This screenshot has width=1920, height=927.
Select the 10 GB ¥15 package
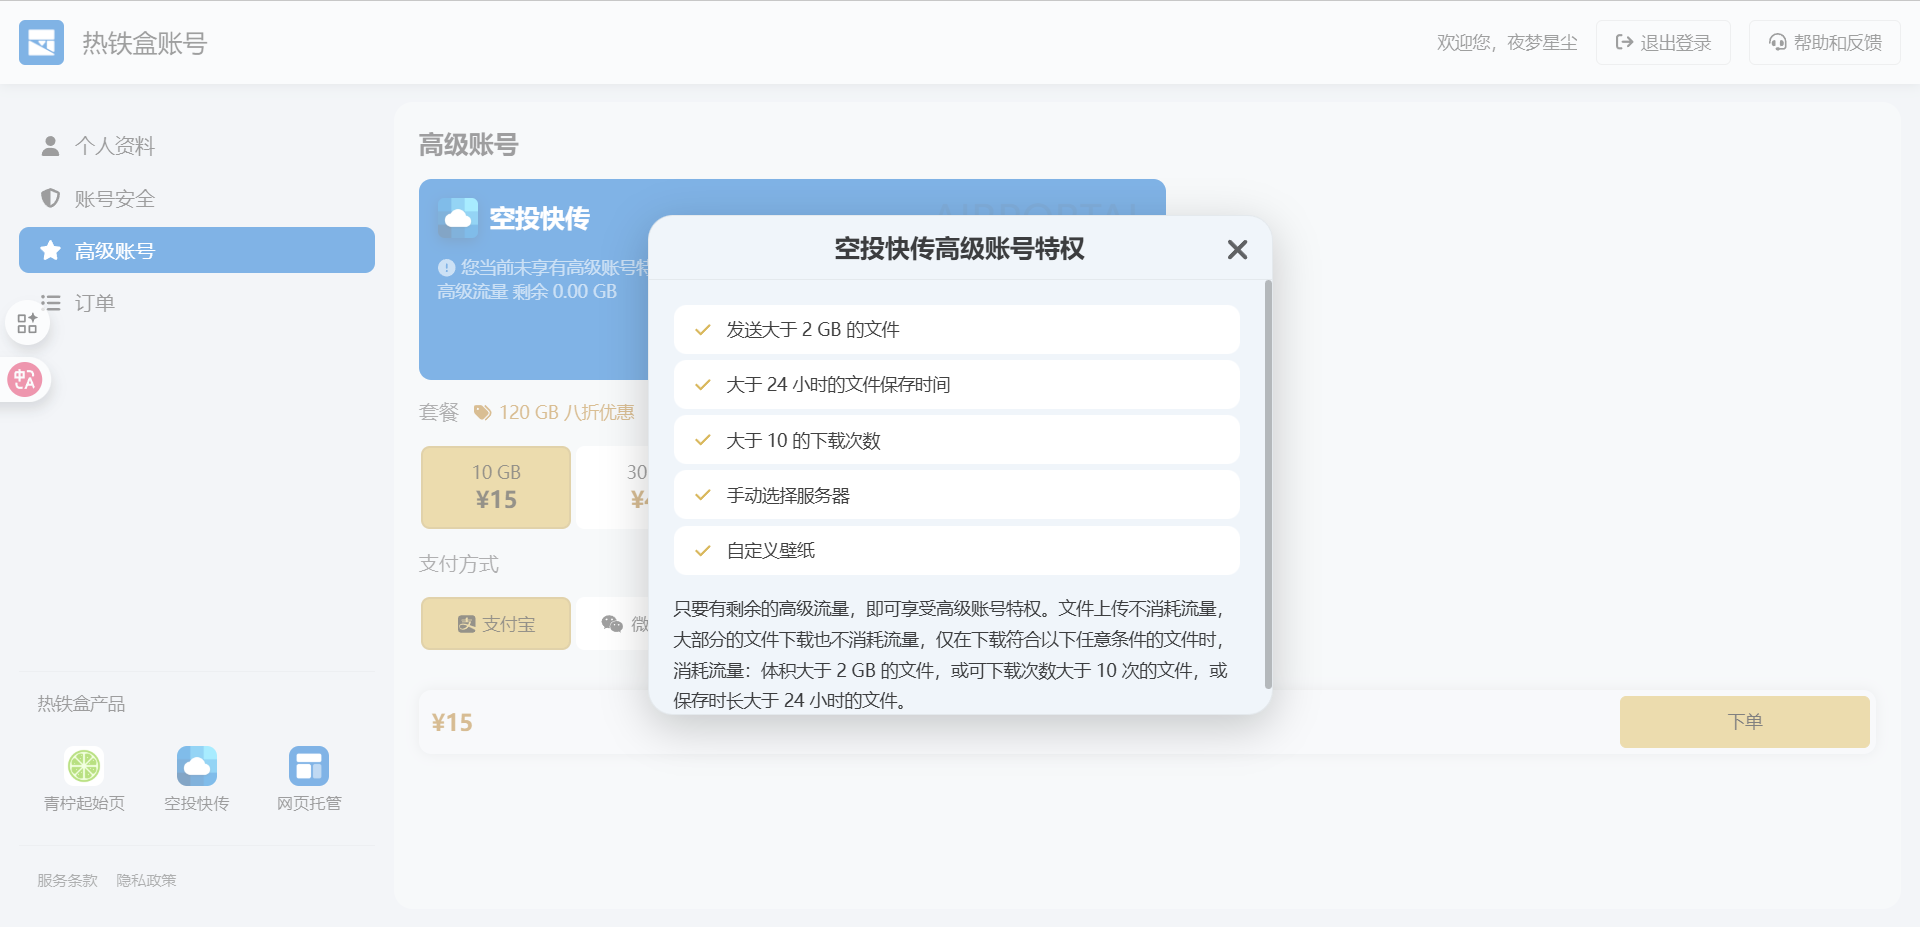(x=496, y=487)
